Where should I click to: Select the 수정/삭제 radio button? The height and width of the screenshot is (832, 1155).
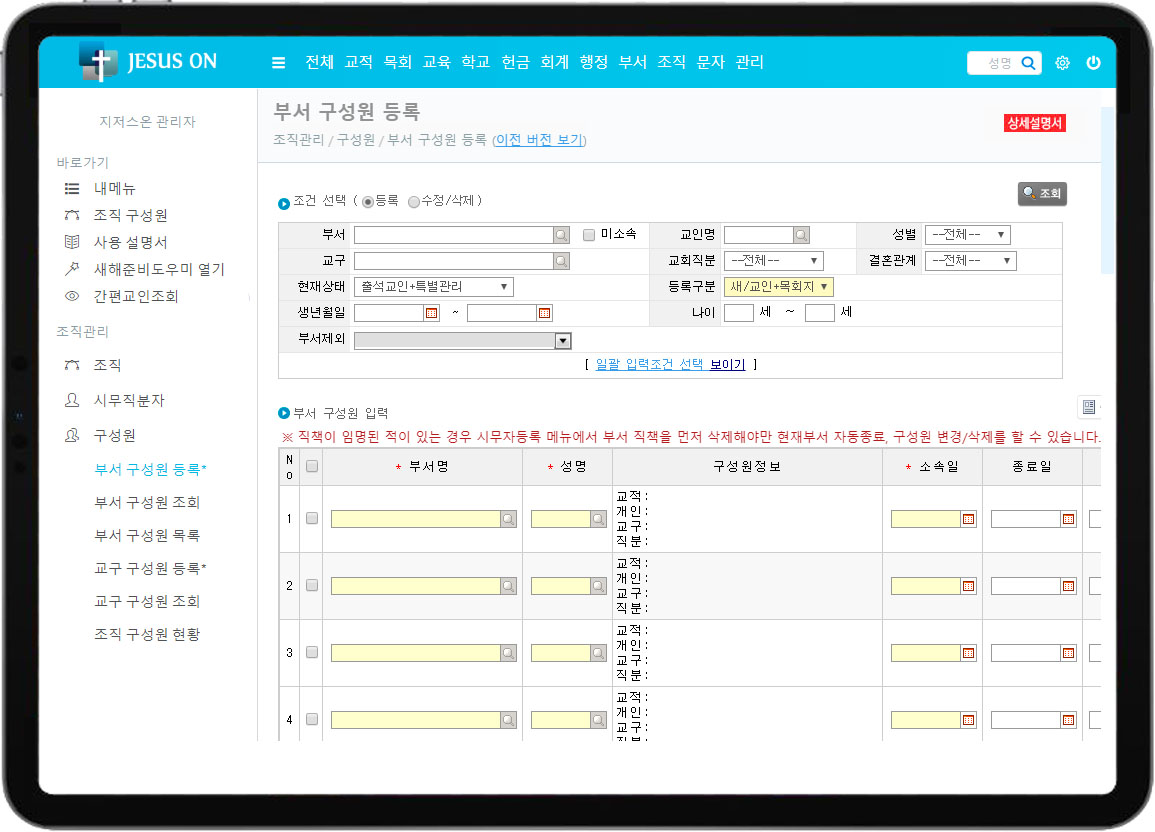(414, 202)
